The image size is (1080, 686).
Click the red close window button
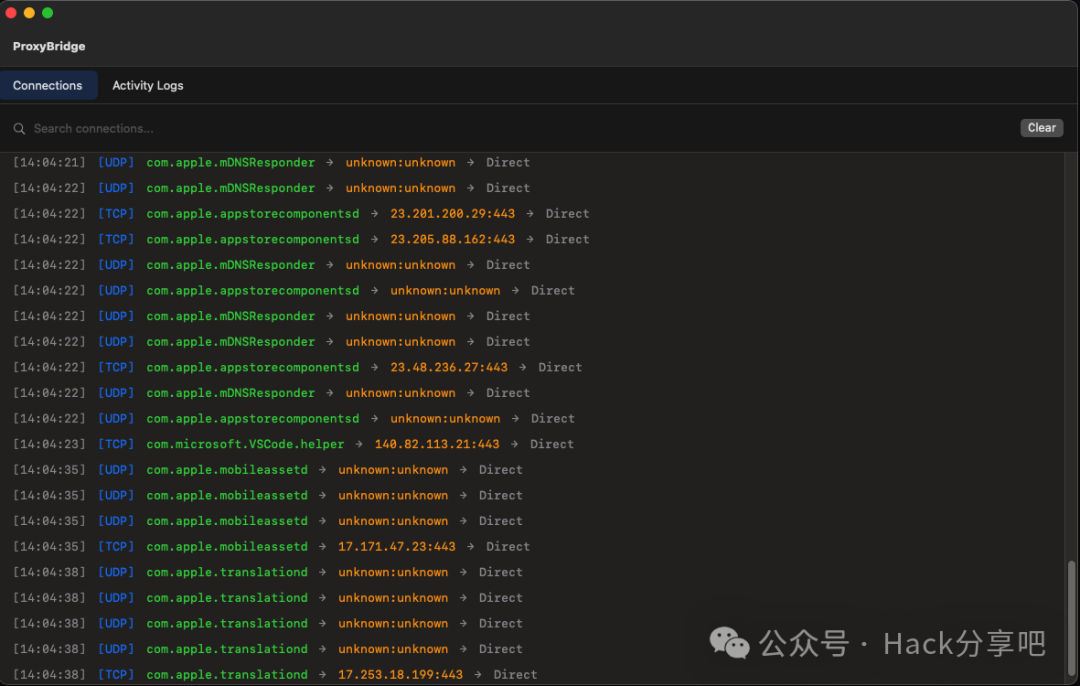click(11, 13)
